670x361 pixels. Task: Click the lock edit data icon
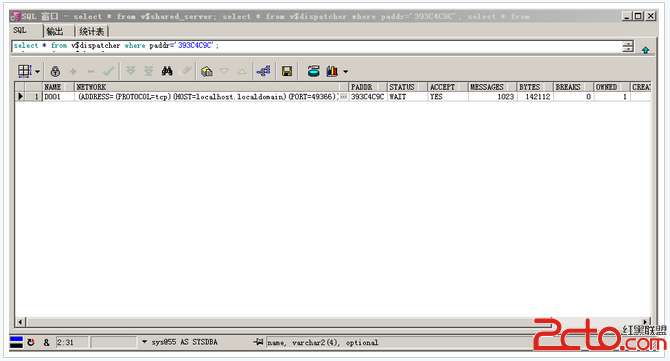pyautogui.click(x=55, y=71)
